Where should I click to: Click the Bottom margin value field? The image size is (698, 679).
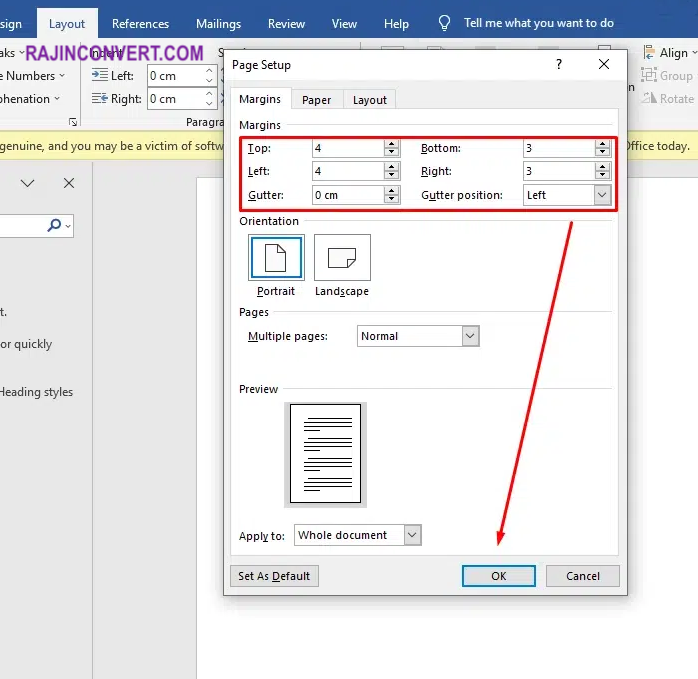(x=559, y=148)
